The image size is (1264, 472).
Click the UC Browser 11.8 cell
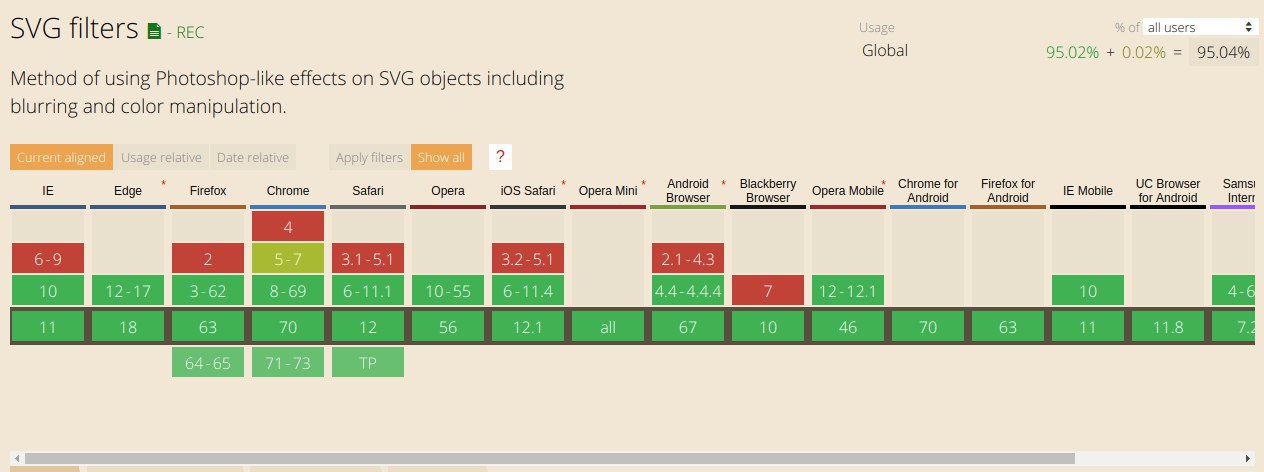[x=1168, y=327]
